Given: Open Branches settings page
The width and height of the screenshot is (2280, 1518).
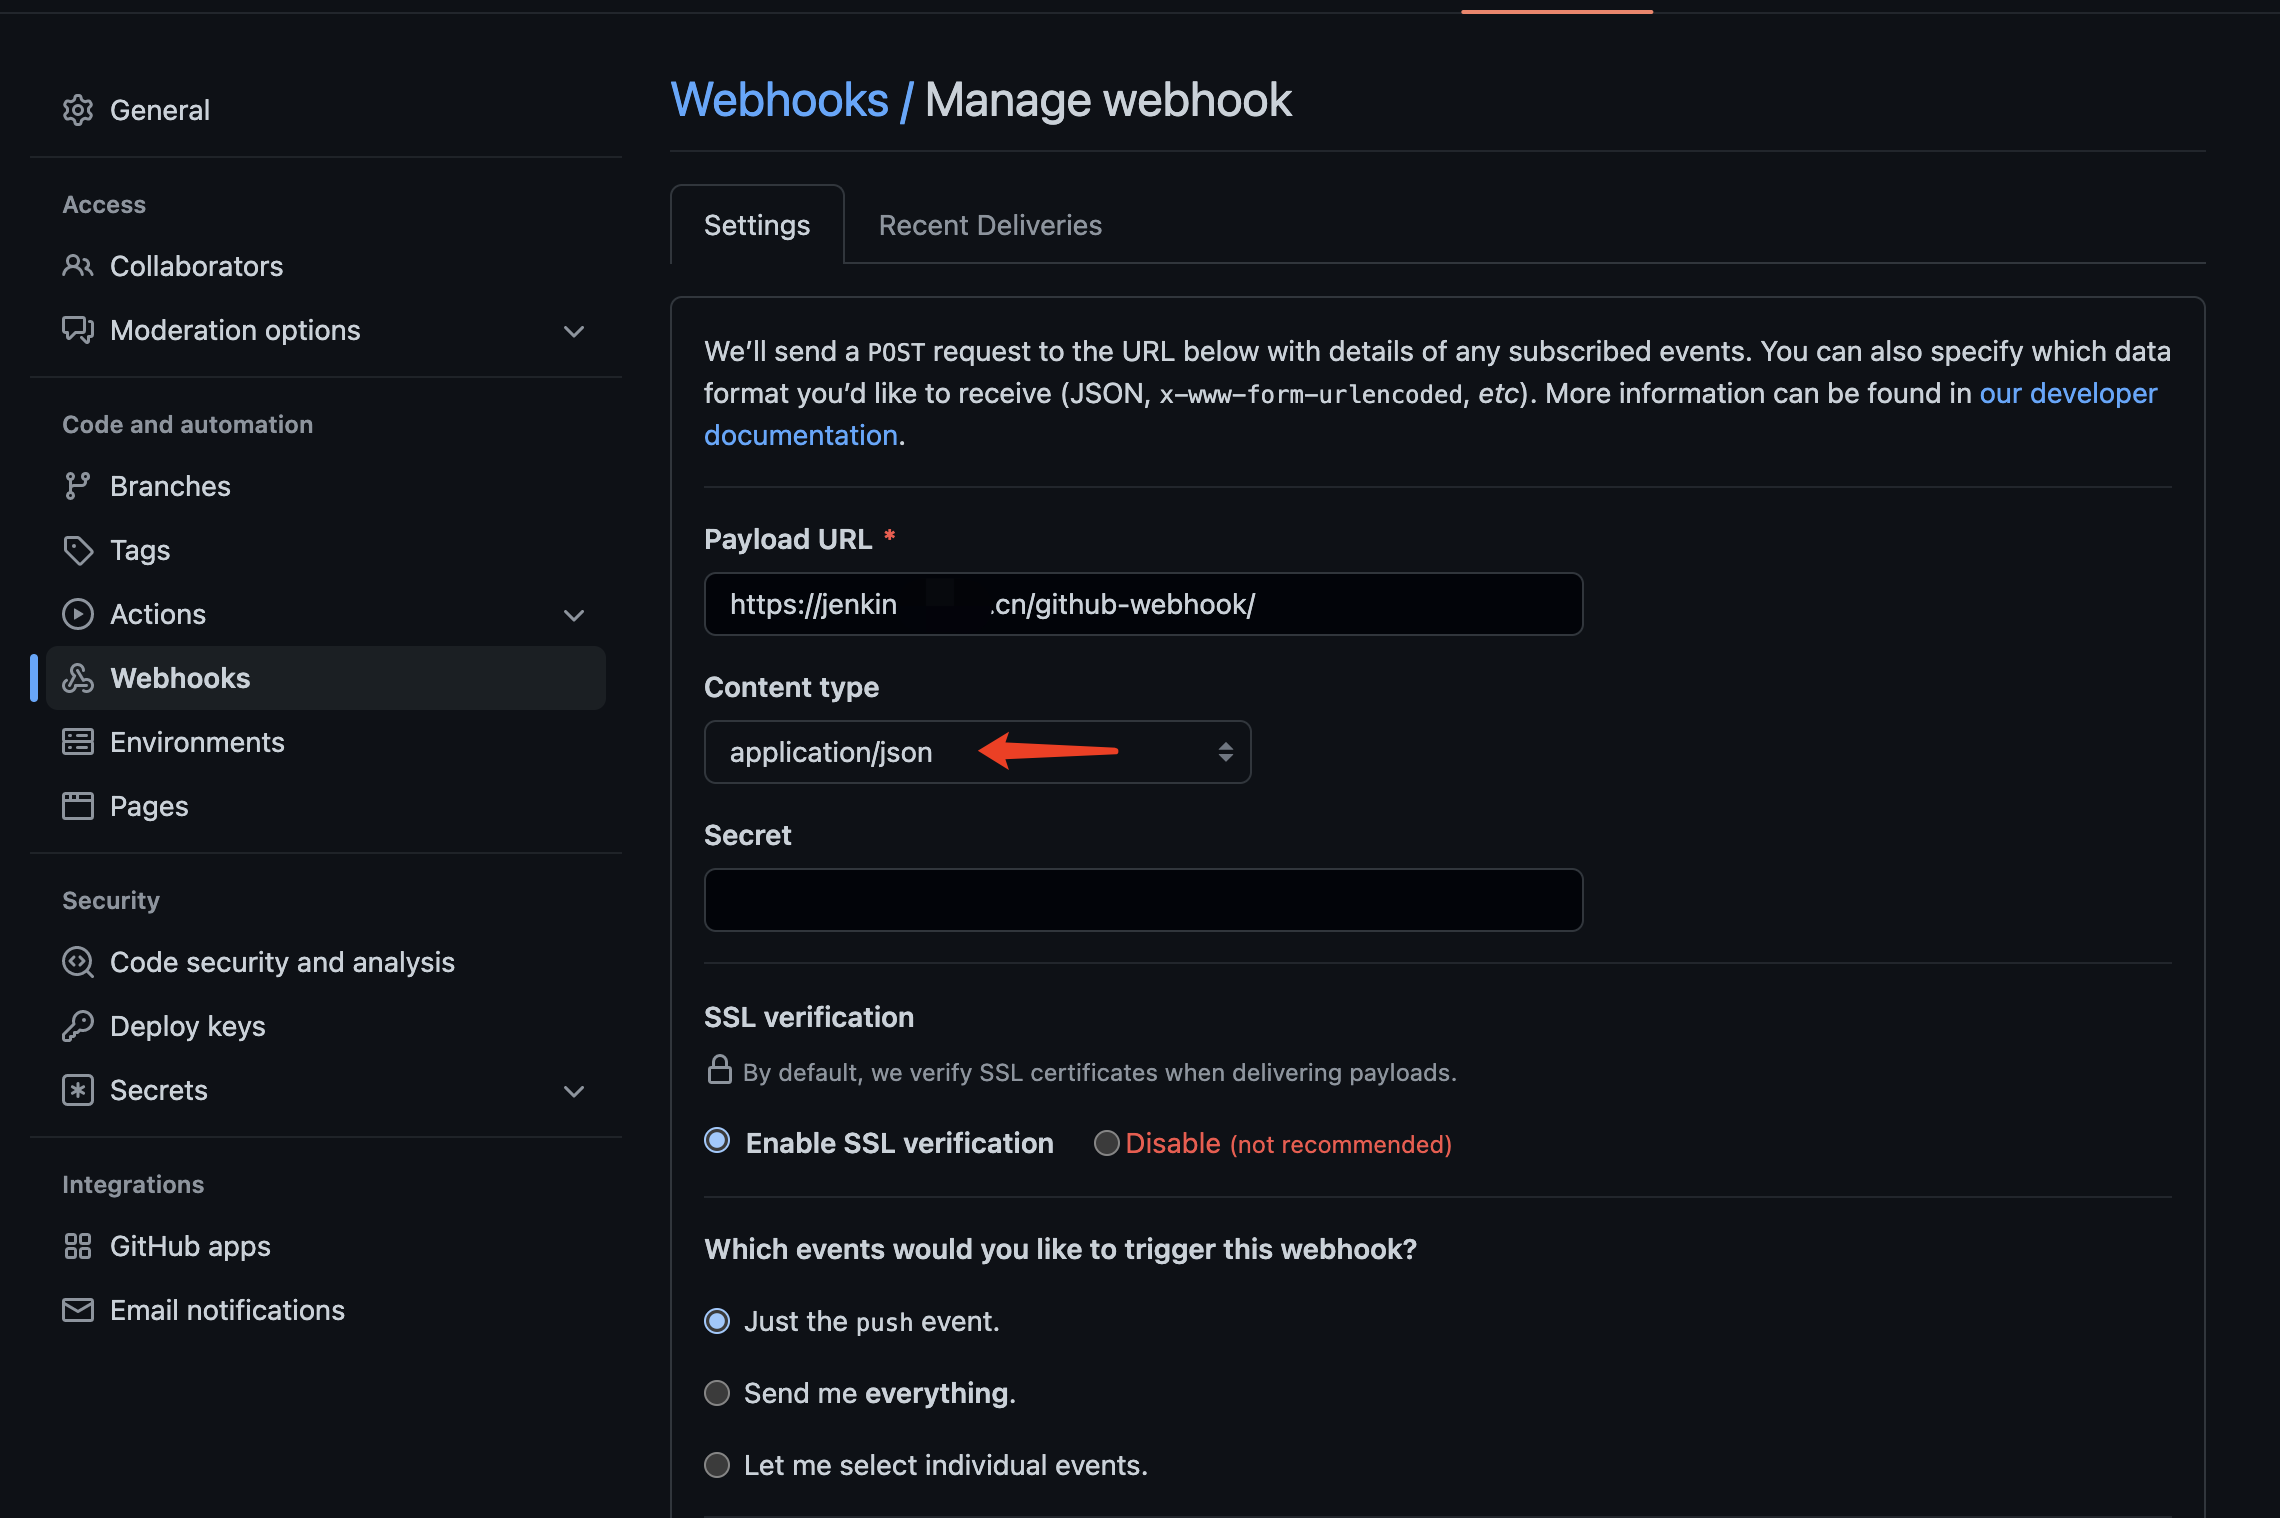Looking at the screenshot, I should [x=170, y=486].
